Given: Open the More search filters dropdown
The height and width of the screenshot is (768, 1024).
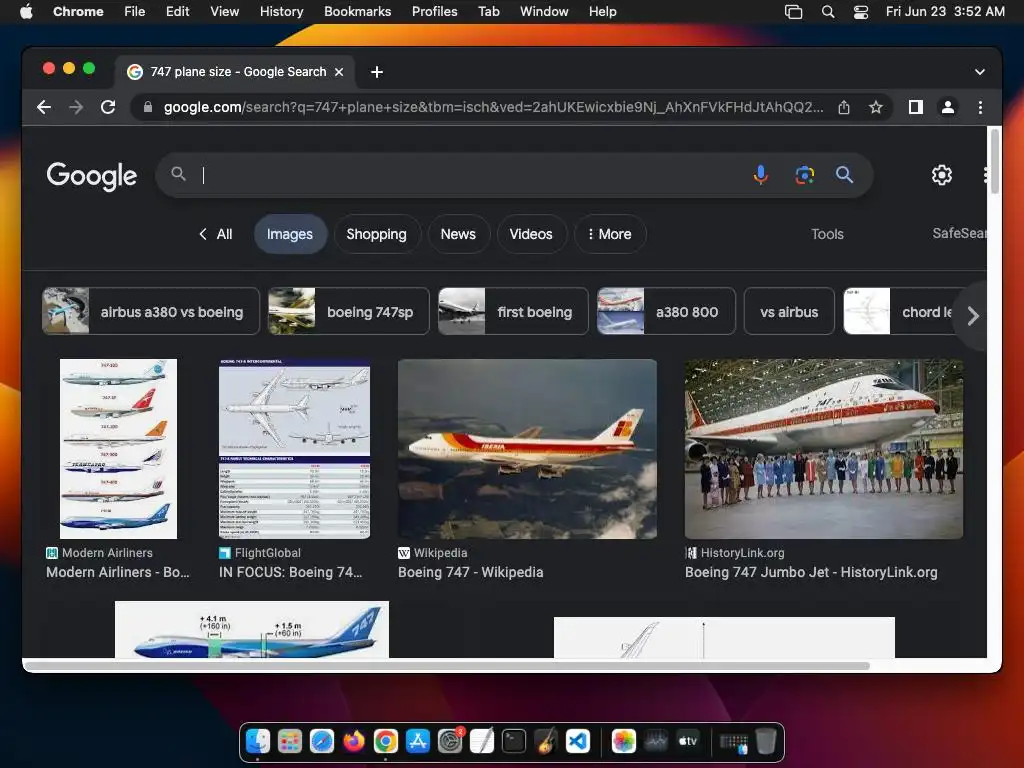Looking at the screenshot, I should [610, 234].
